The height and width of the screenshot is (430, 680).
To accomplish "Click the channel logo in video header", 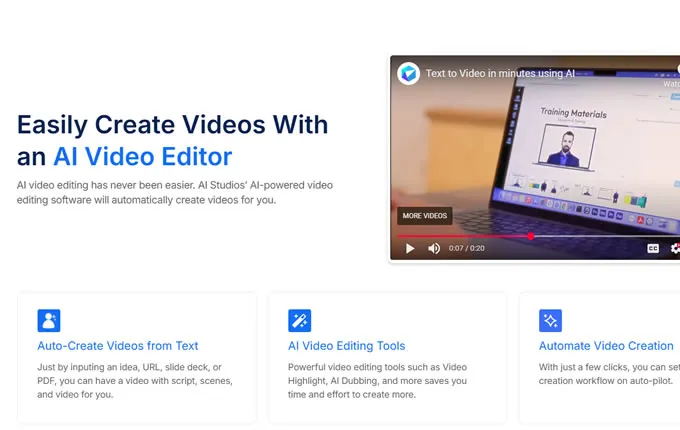I will [408, 73].
